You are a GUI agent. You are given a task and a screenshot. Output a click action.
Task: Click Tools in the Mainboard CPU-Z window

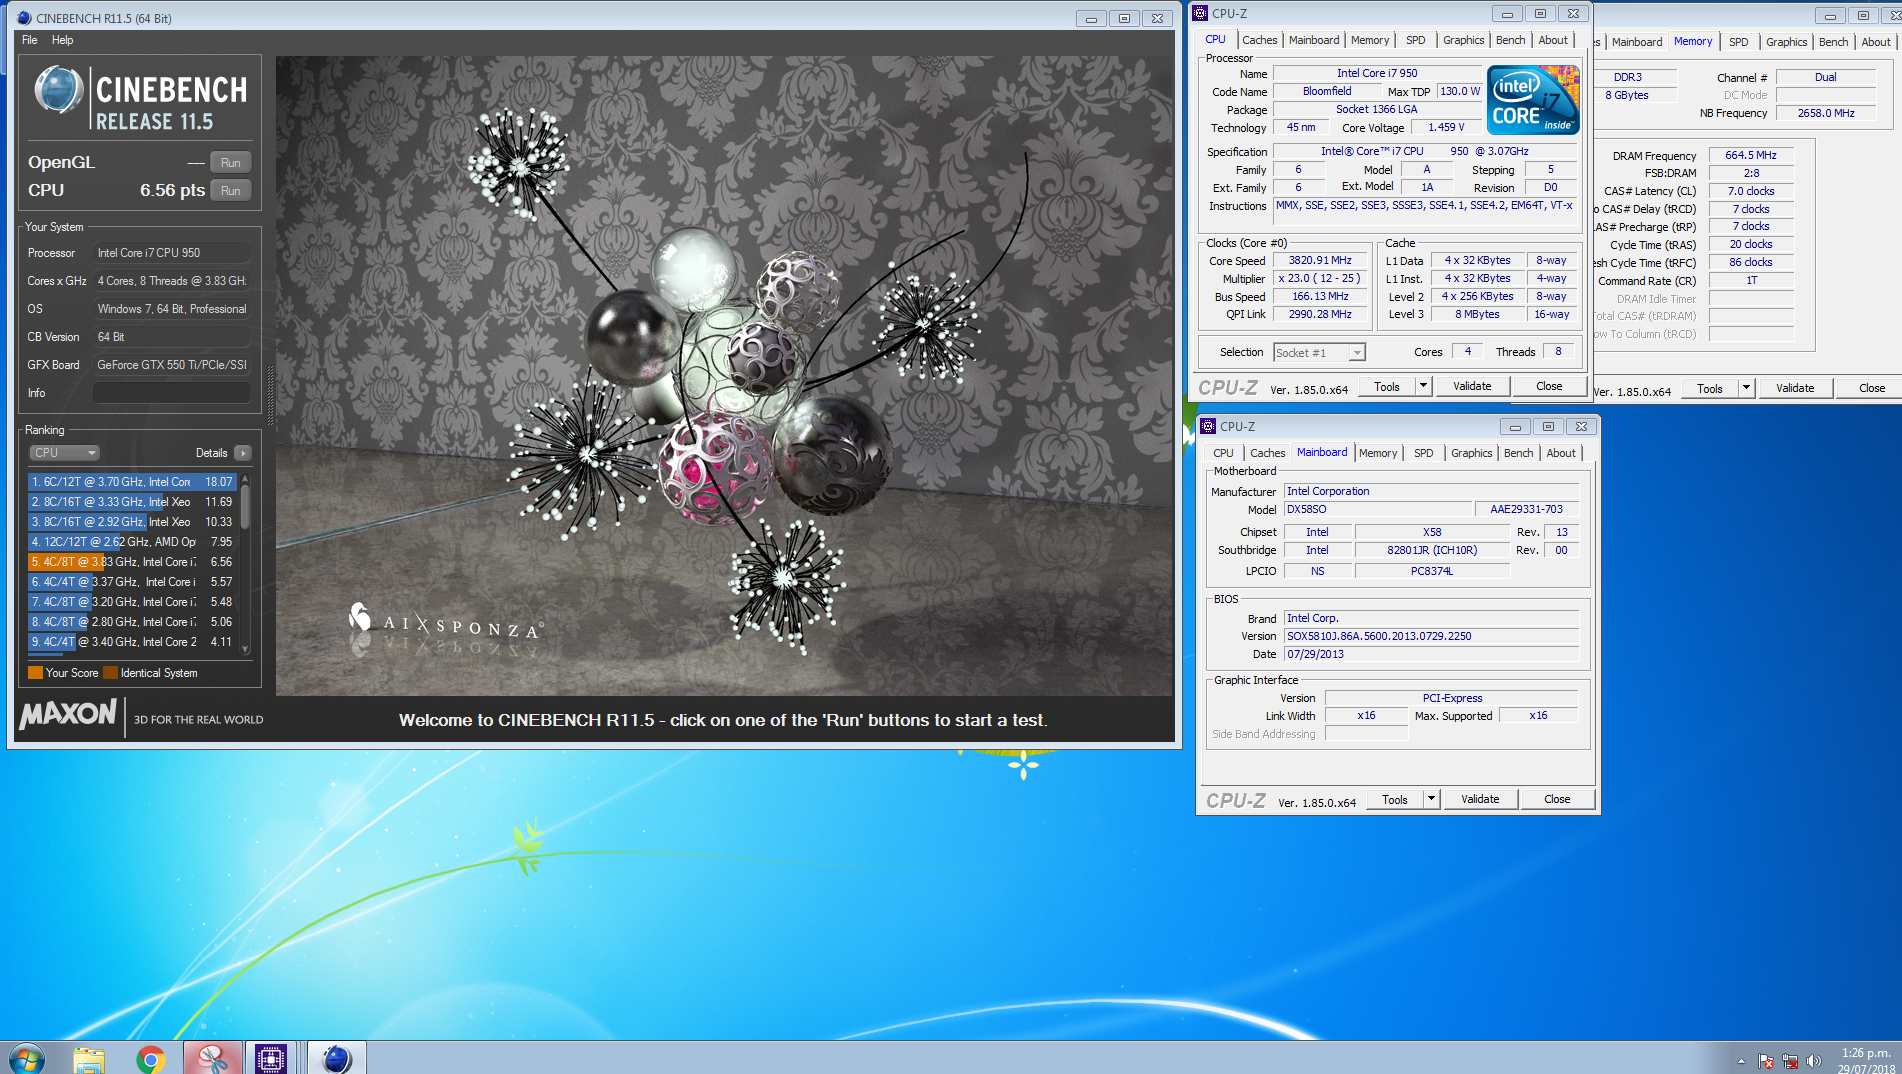[1395, 799]
